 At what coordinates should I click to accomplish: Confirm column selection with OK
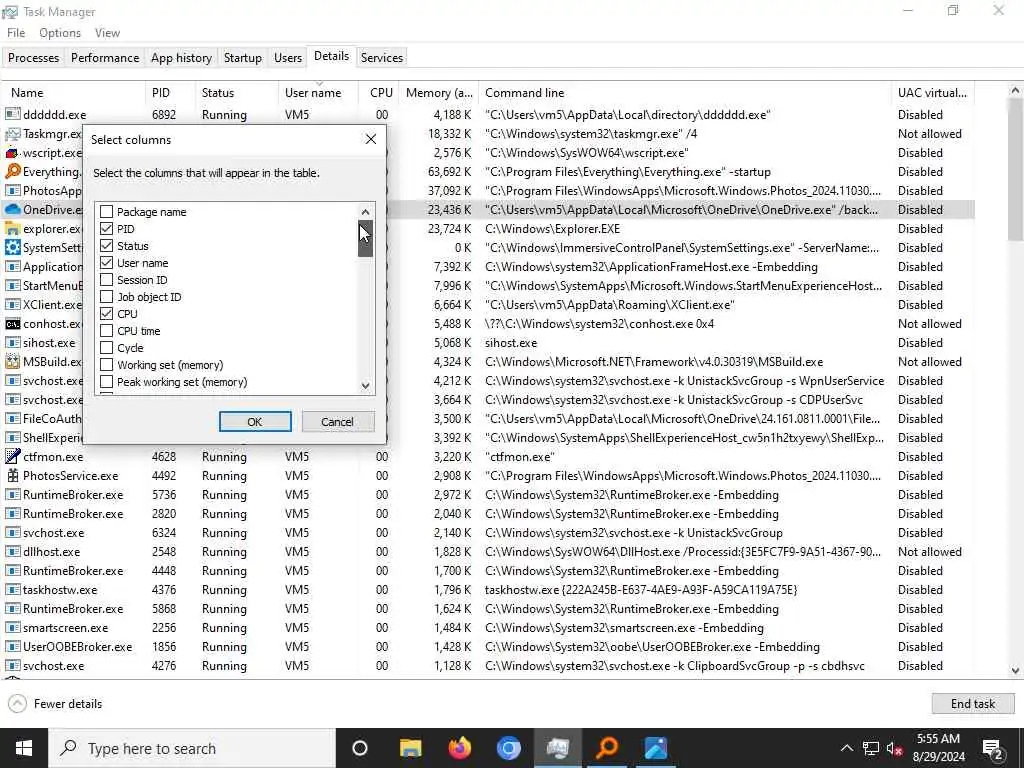tap(255, 422)
